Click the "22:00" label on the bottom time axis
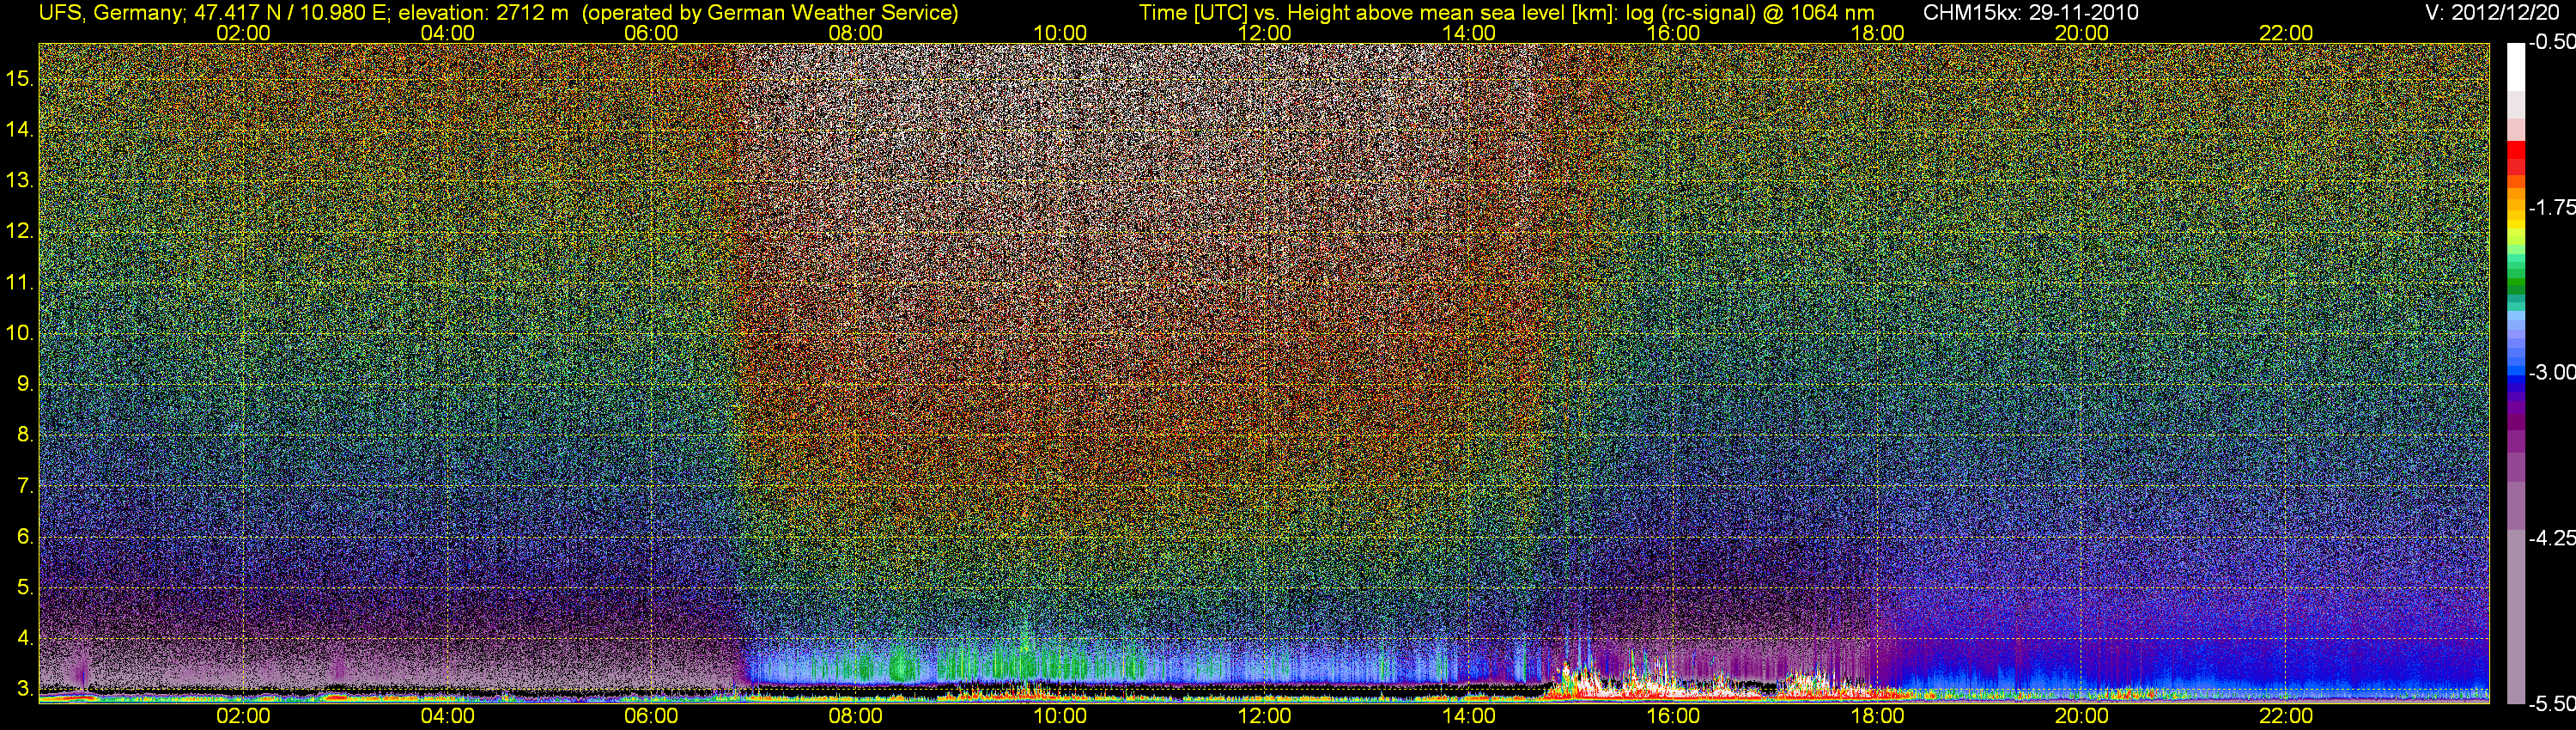 (2286, 716)
